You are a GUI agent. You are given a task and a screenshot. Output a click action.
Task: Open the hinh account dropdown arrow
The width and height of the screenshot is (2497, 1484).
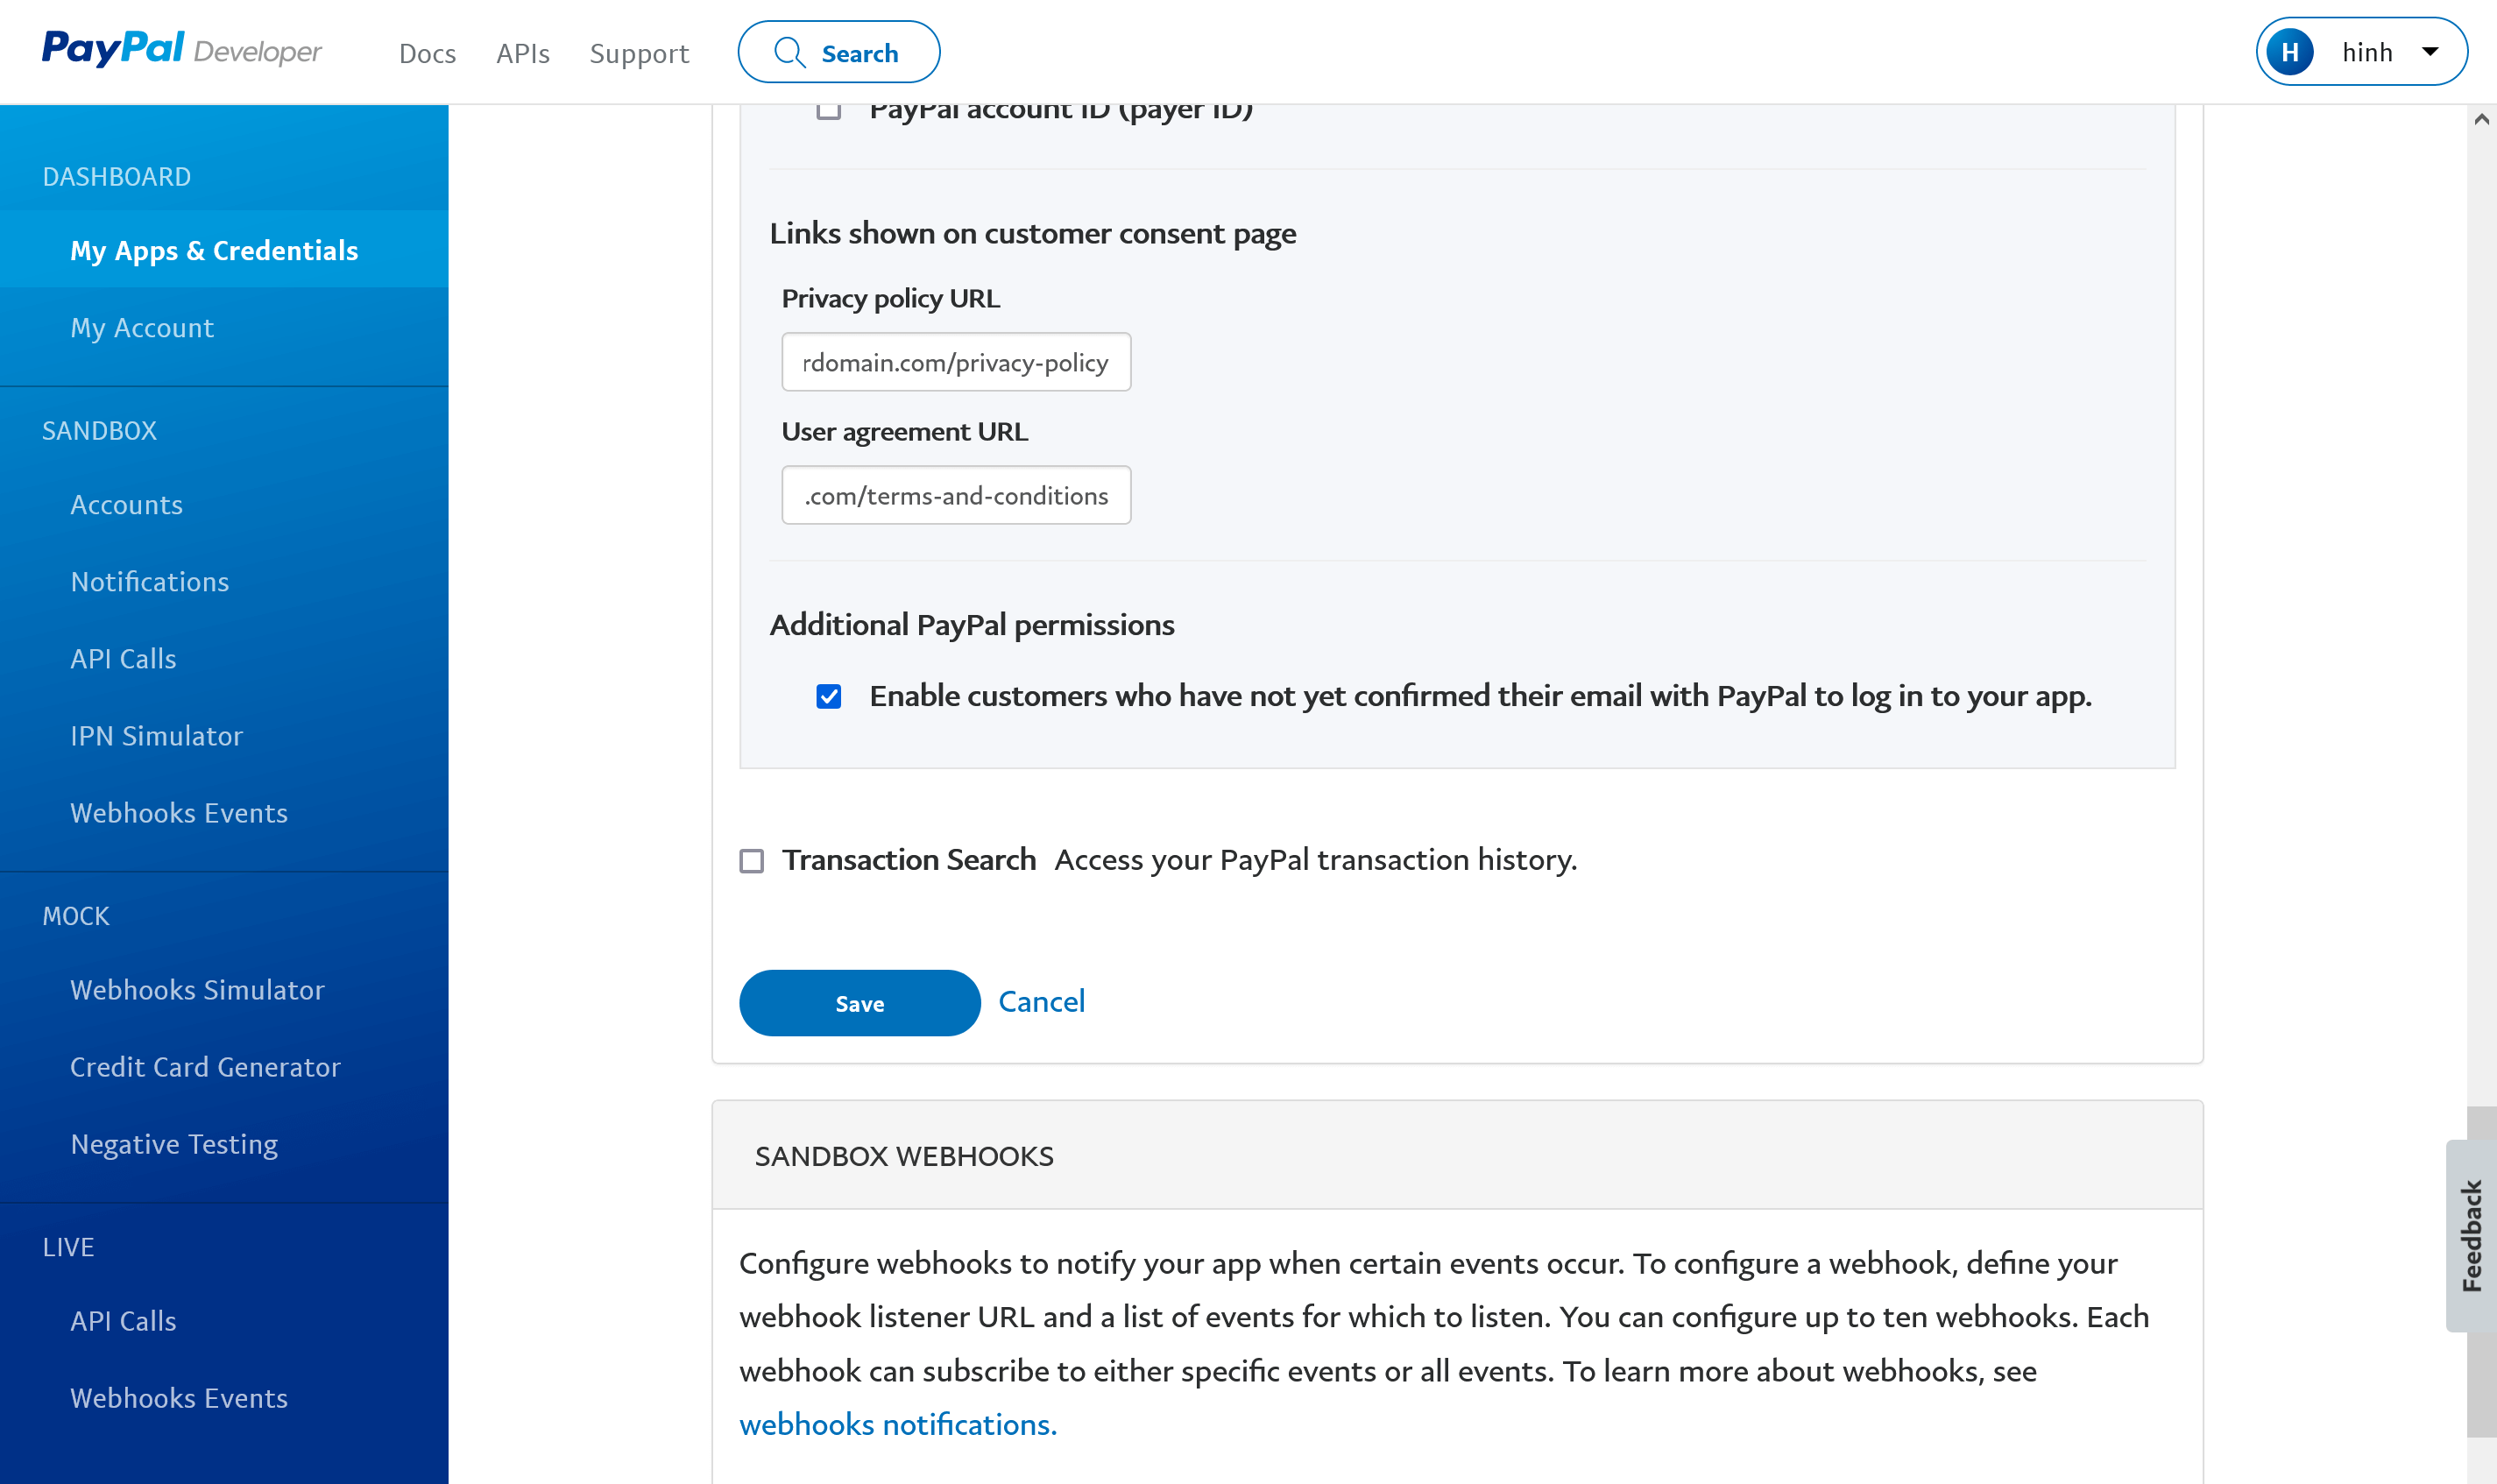(2430, 52)
